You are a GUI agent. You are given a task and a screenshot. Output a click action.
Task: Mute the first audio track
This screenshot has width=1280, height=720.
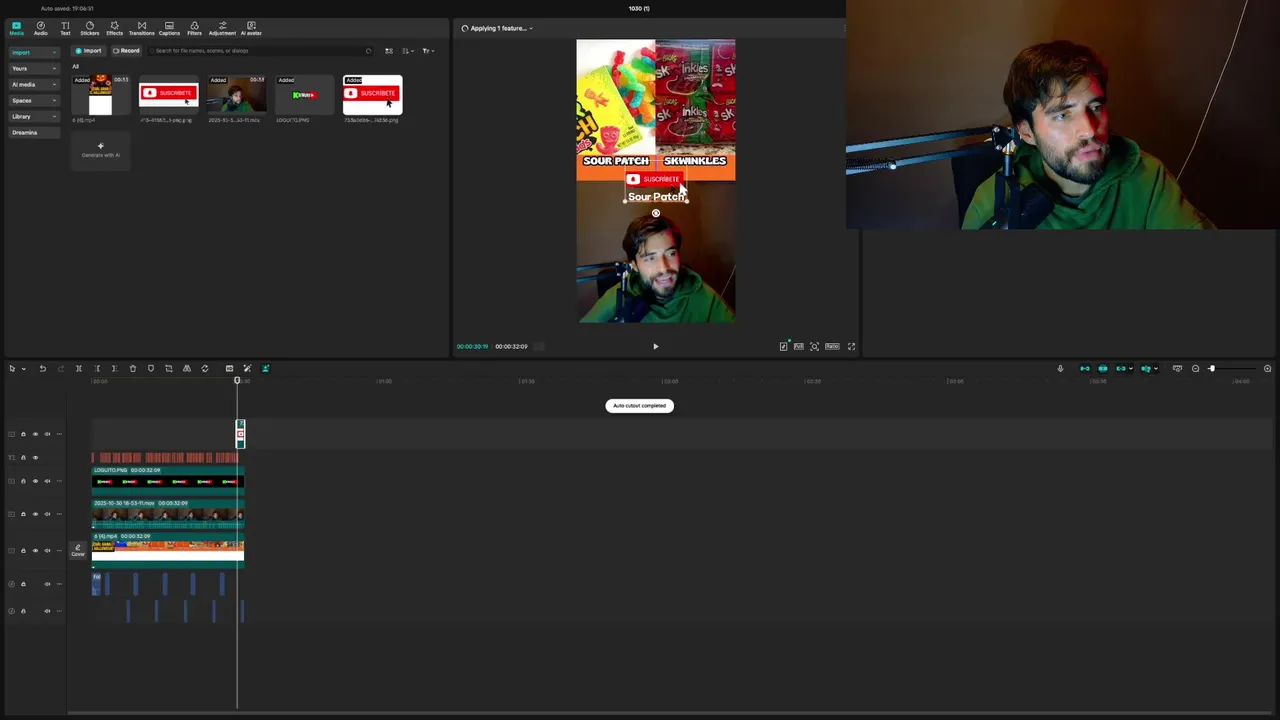[47, 584]
